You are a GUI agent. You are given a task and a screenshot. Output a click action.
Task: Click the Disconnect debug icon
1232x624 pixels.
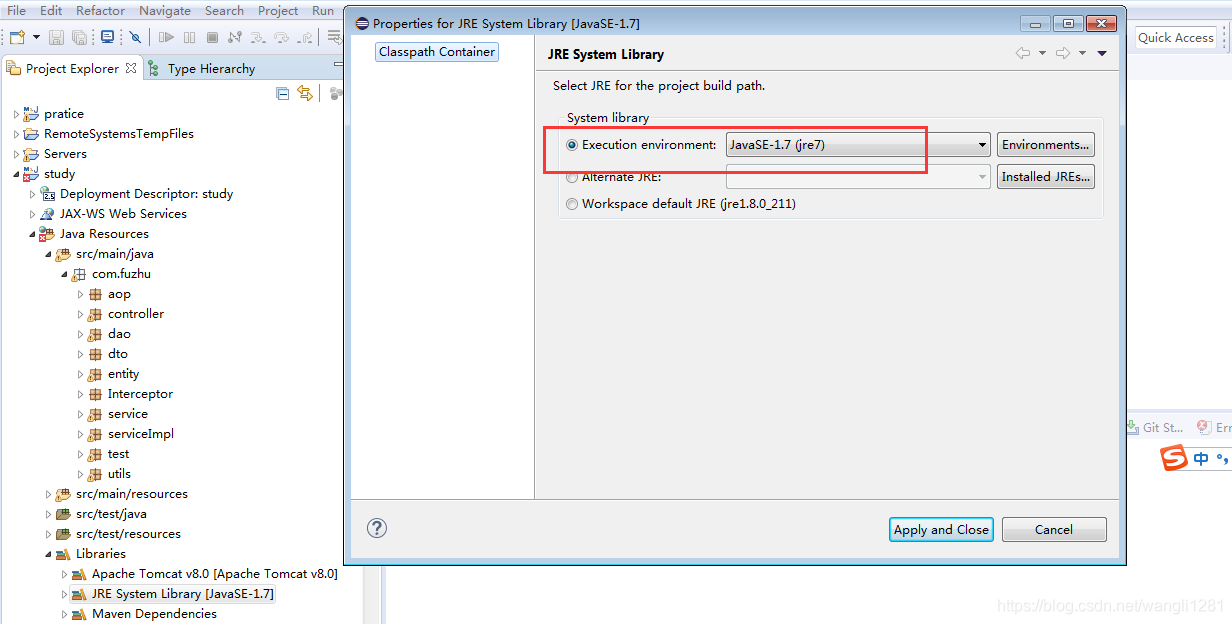point(235,37)
